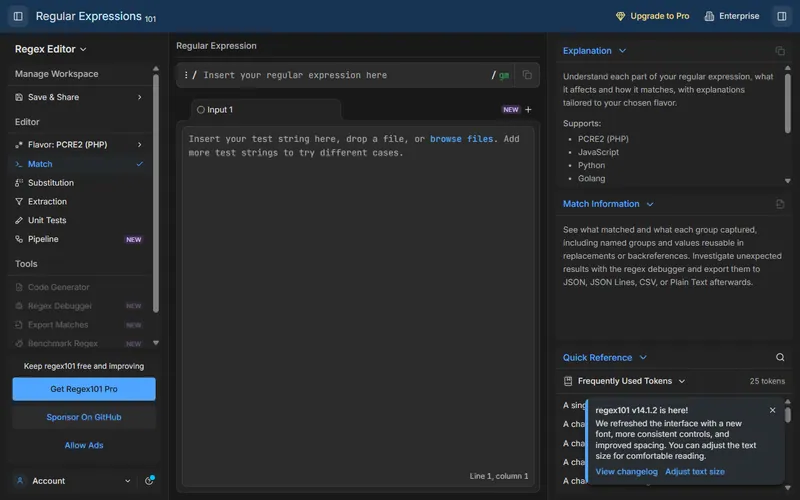
Task: Select Substitution mode
Action: pos(79,183)
